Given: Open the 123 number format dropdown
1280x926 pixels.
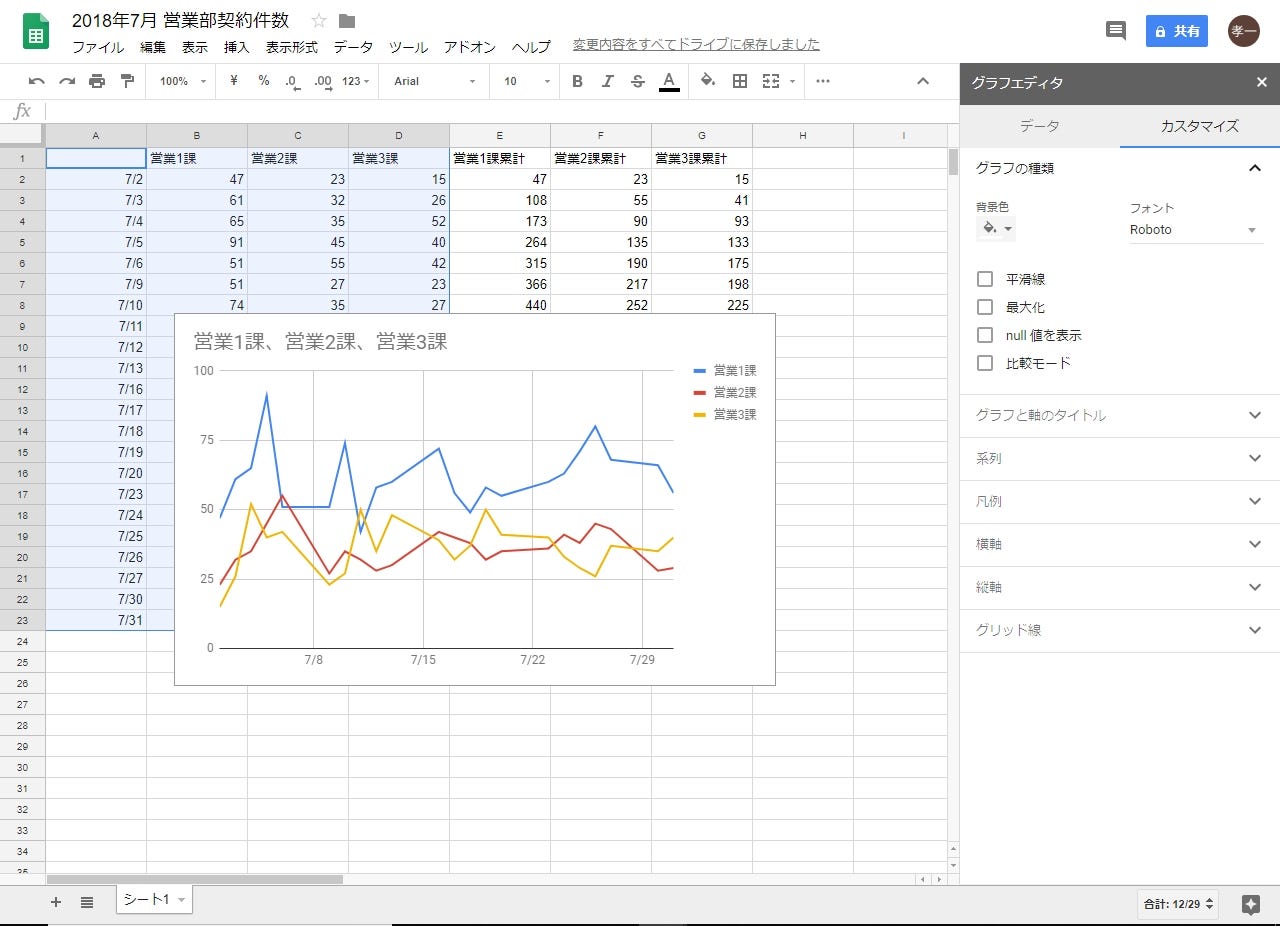Looking at the screenshot, I should click(356, 81).
